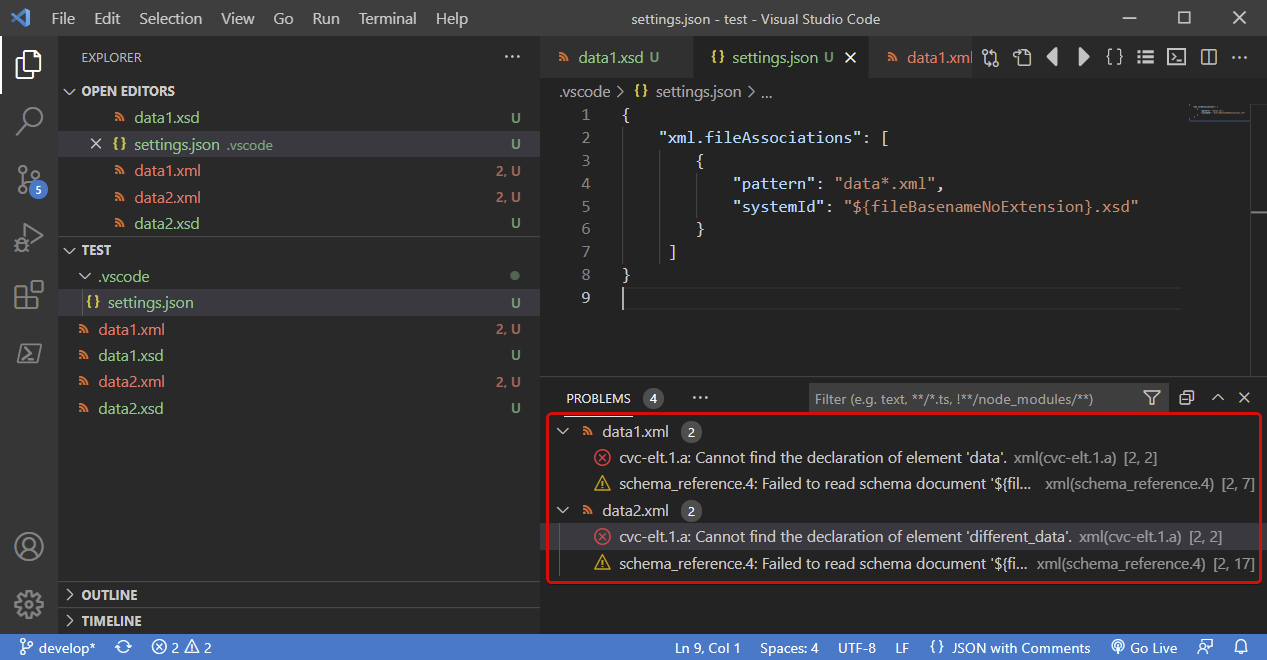Click the open settings file icon
Viewport: 1267px width, 660px height.
tap(1021, 58)
